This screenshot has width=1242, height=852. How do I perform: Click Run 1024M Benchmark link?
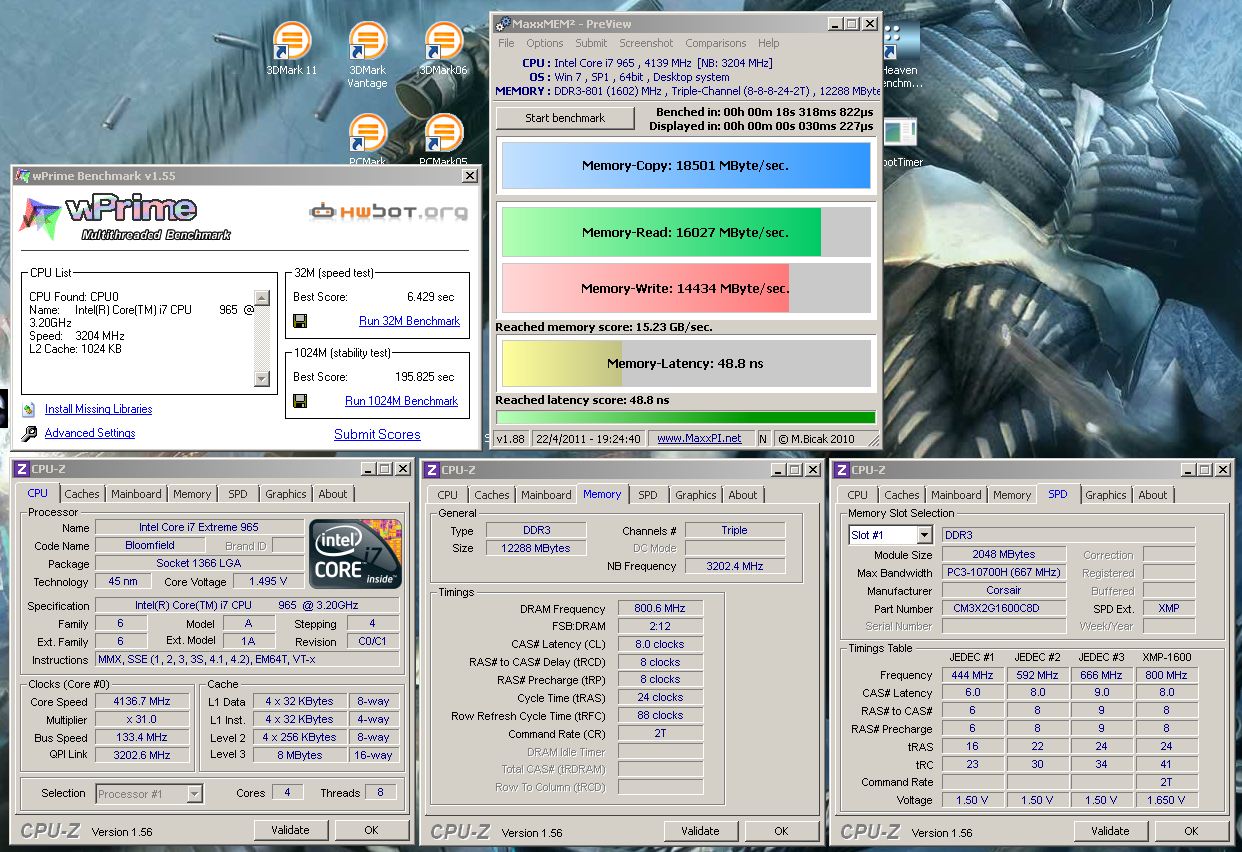[401, 401]
